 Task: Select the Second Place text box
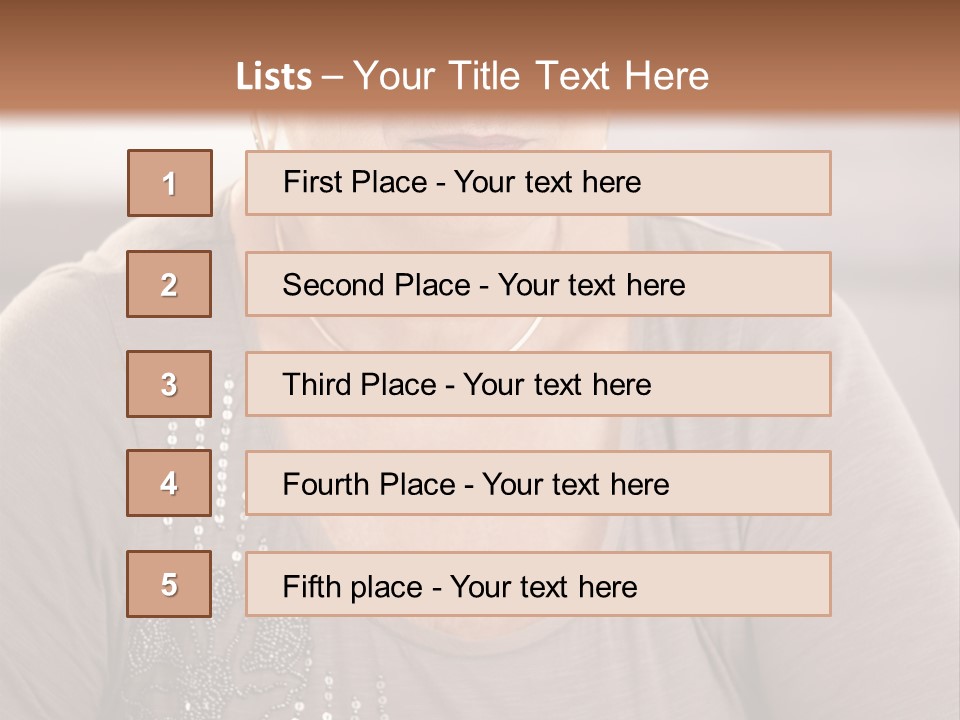coord(538,284)
